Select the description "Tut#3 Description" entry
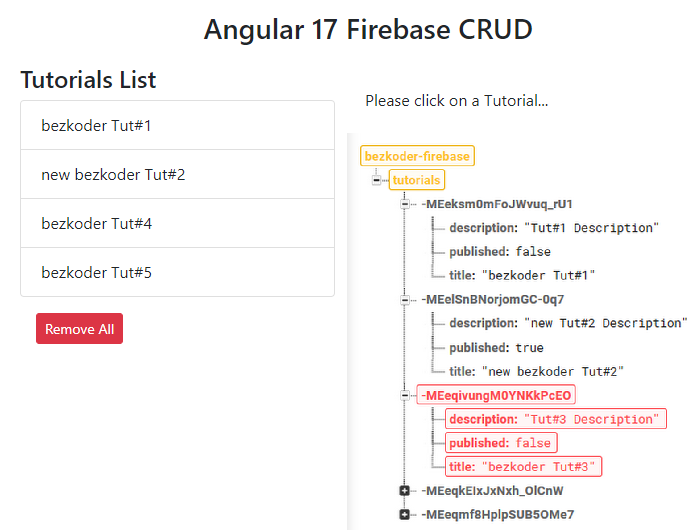The image size is (700, 530). click(x=556, y=419)
